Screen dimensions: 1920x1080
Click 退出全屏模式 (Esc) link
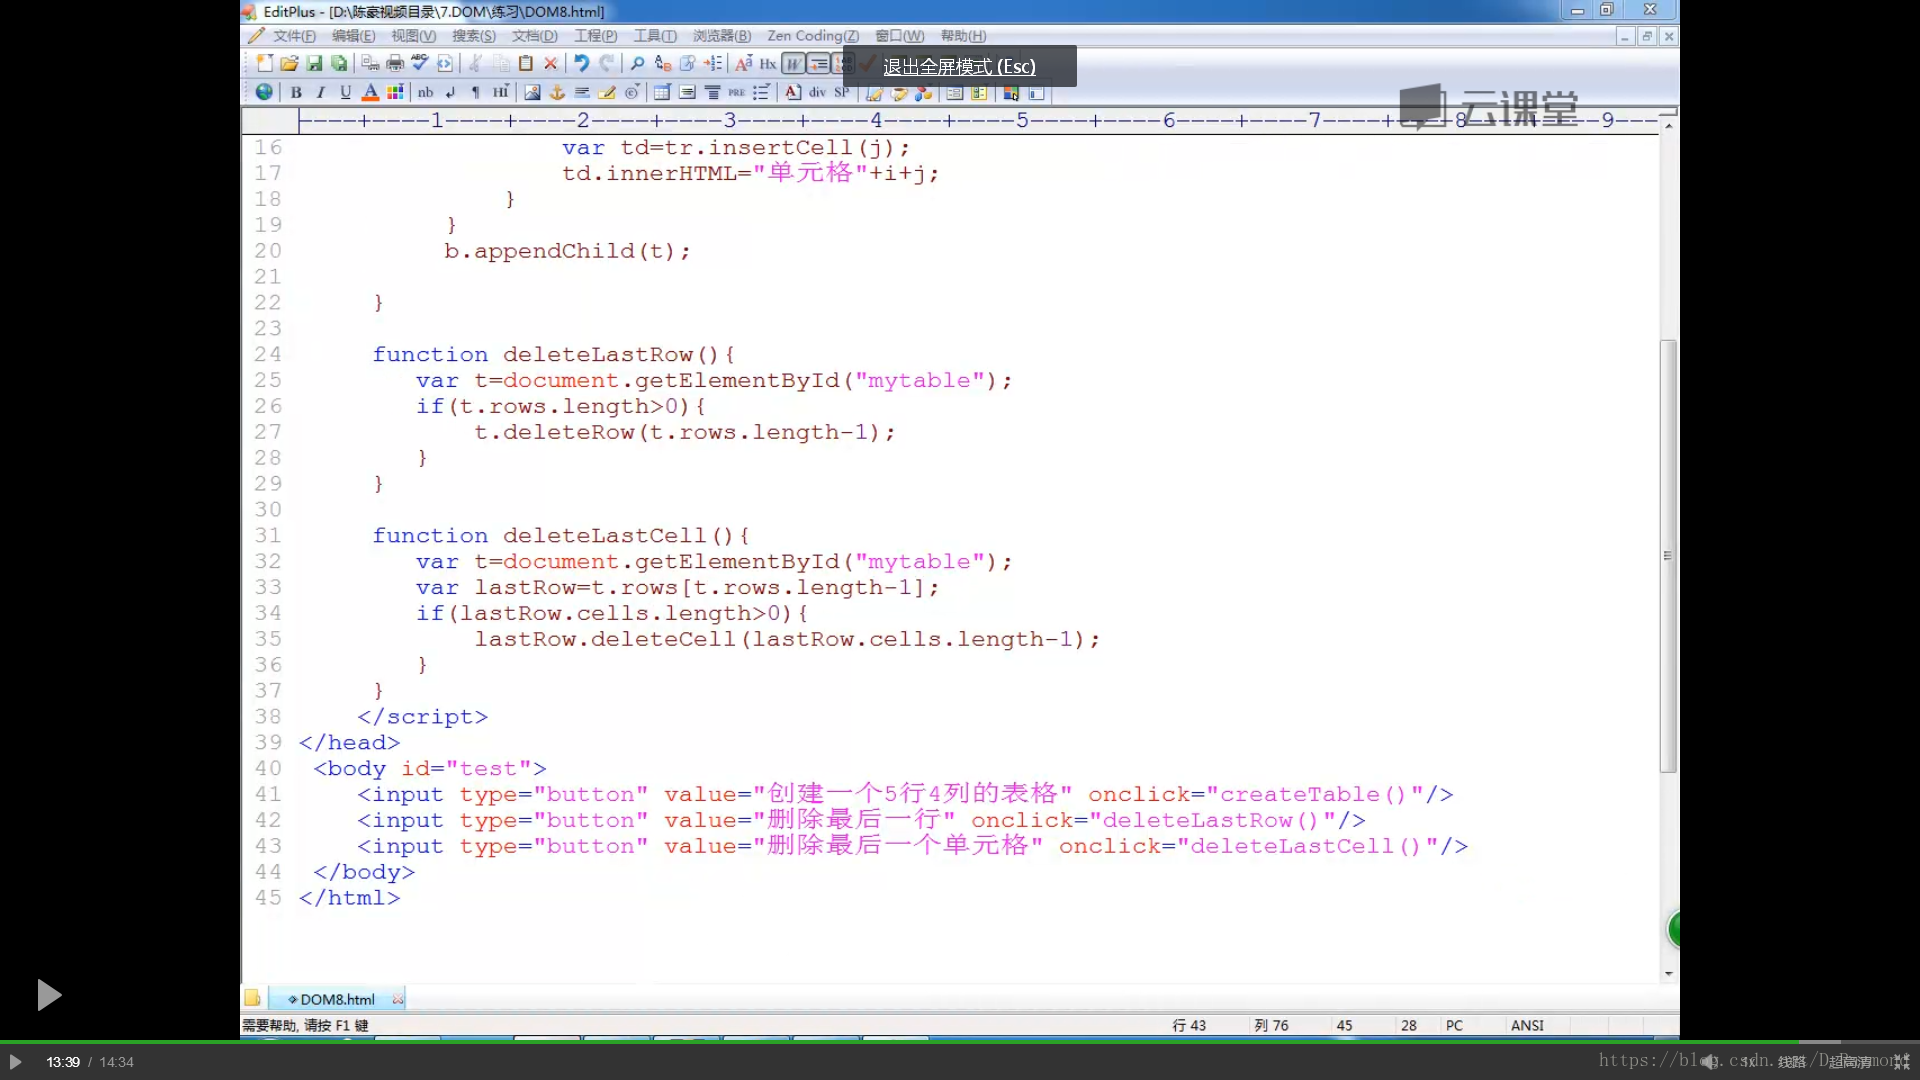coord(959,67)
